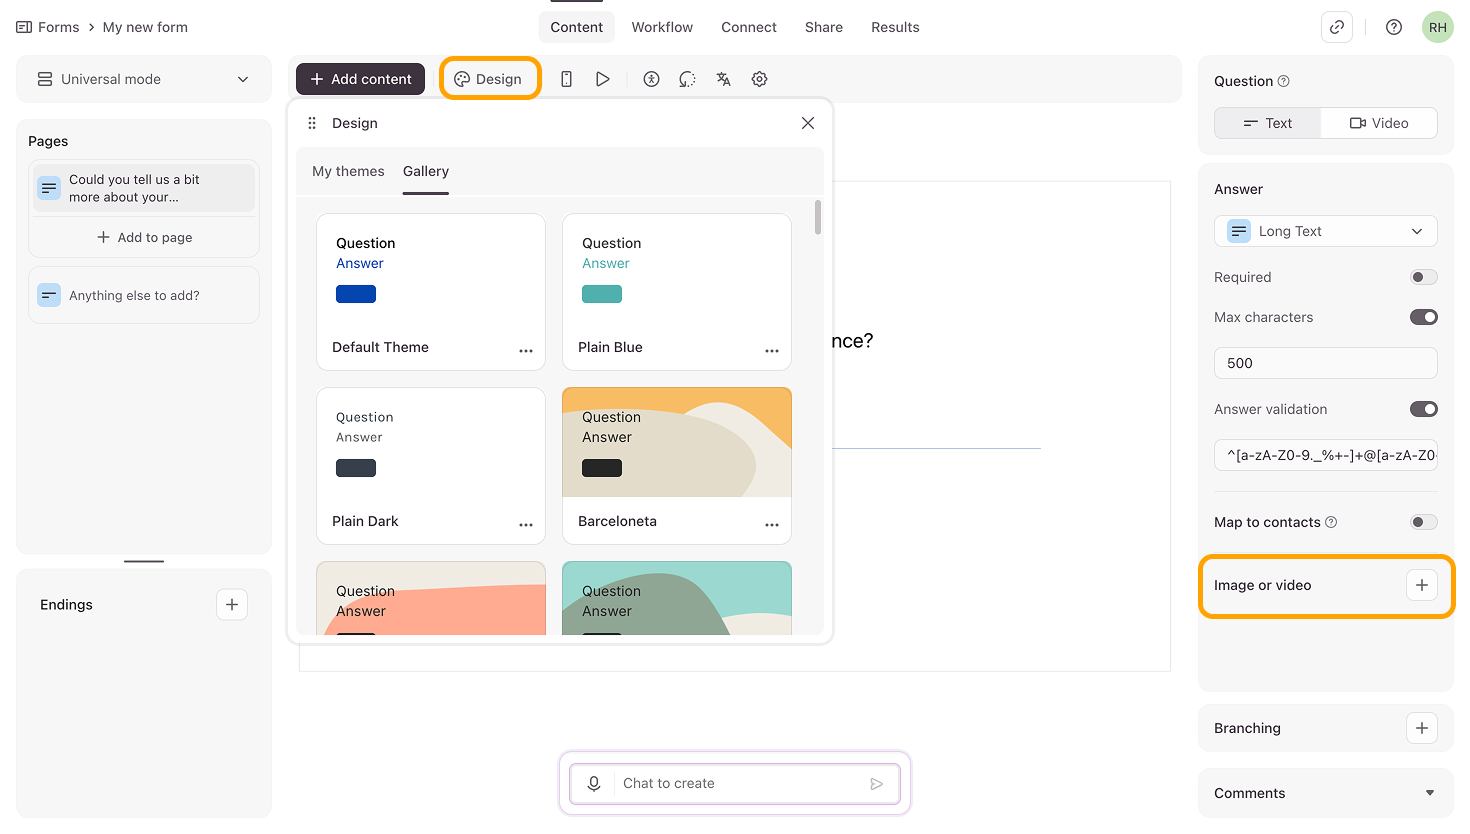Select the Plain Blue theme color swatch
The image size is (1470, 834).
point(602,294)
